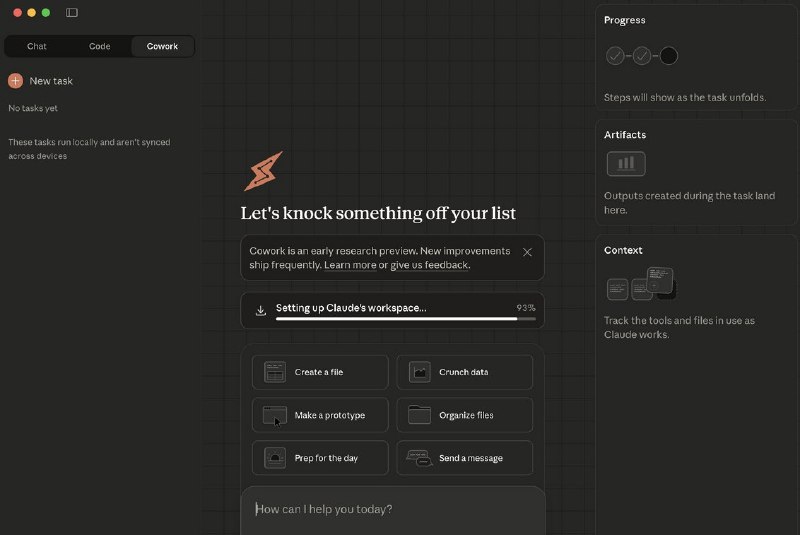Click the workspace setup progress bar
This screenshot has width=800, height=535.
[x=396, y=318]
